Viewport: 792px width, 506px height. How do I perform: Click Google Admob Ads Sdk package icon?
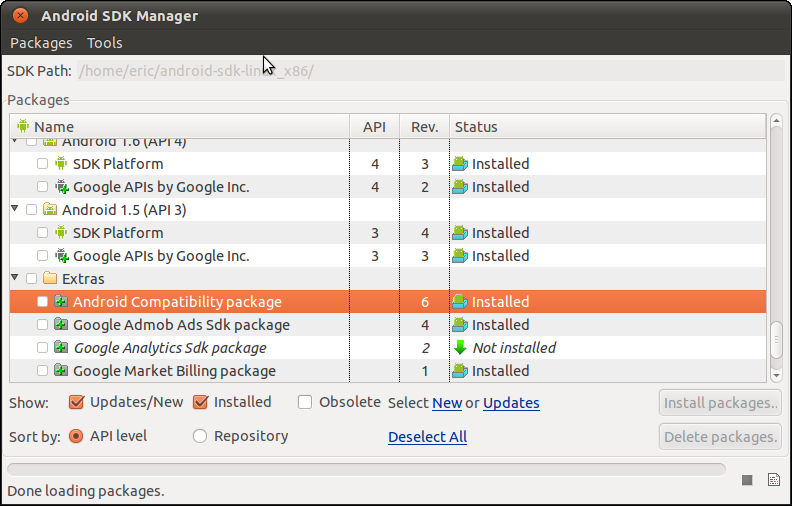pos(61,324)
